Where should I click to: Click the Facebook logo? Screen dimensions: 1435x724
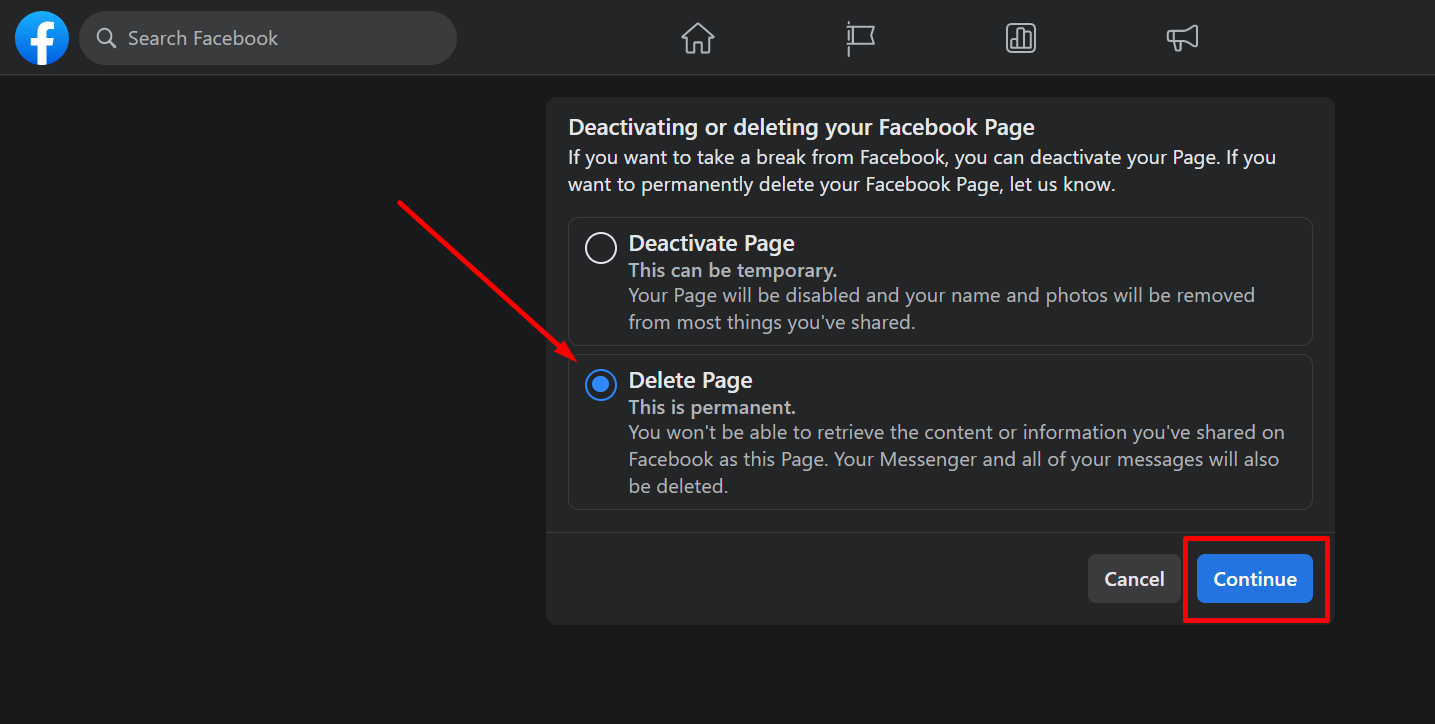click(41, 37)
